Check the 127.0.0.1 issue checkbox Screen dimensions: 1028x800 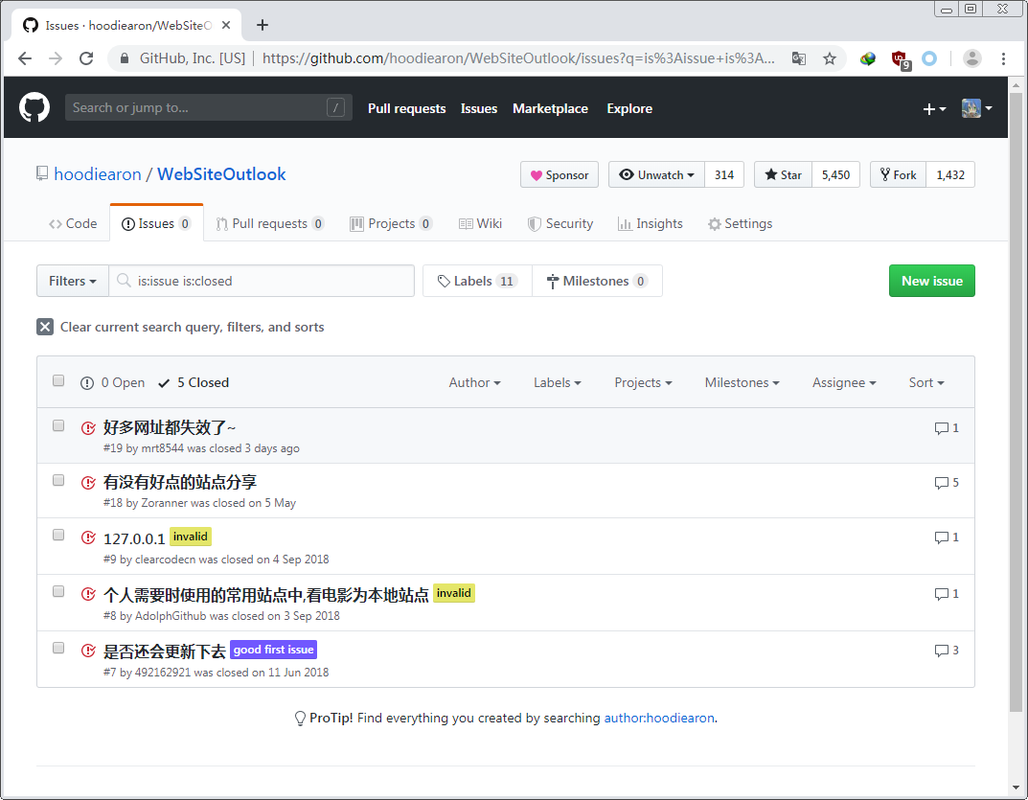coord(58,534)
